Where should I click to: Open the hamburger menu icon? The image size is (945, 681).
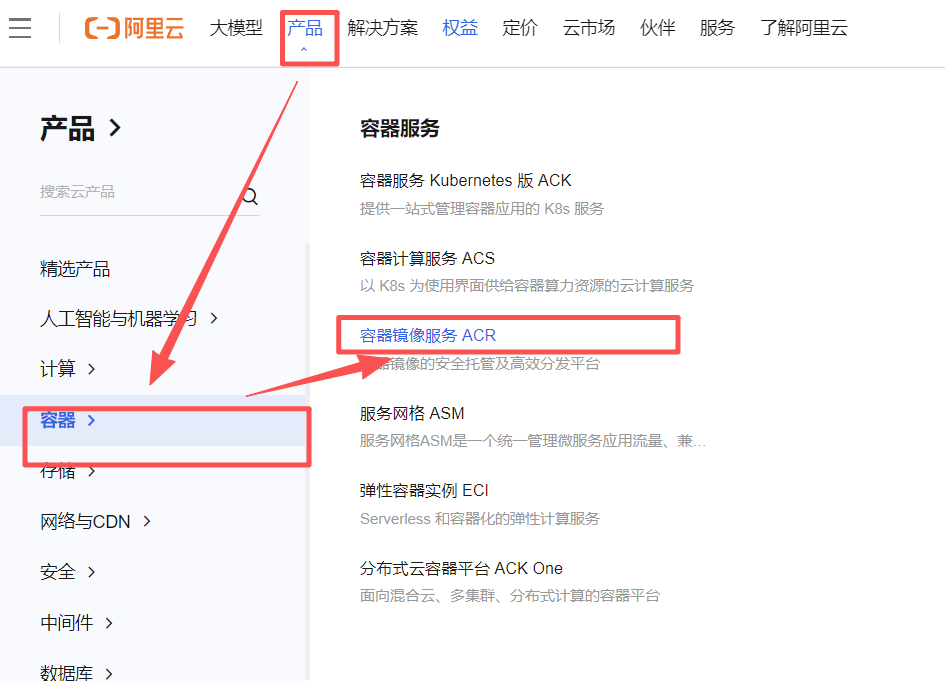[x=20, y=28]
